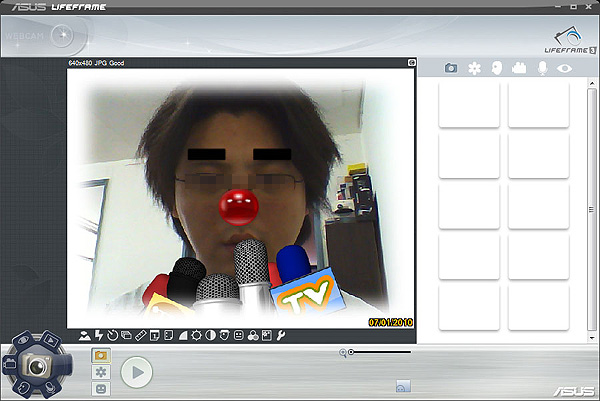
Task: Click the gallery scrollbar down arrow
Action: (x=592, y=338)
